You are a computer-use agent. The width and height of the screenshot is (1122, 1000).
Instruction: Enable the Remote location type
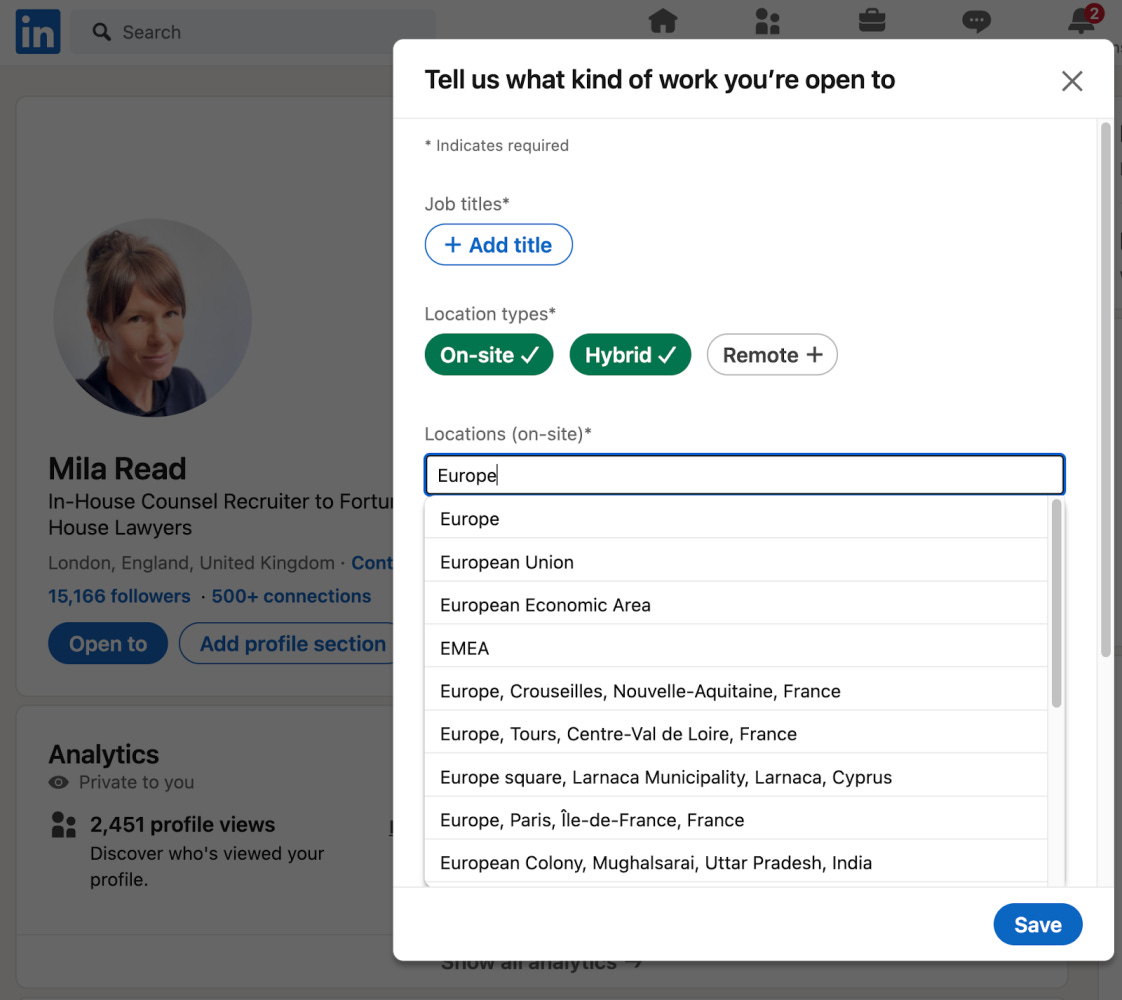point(771,355)
